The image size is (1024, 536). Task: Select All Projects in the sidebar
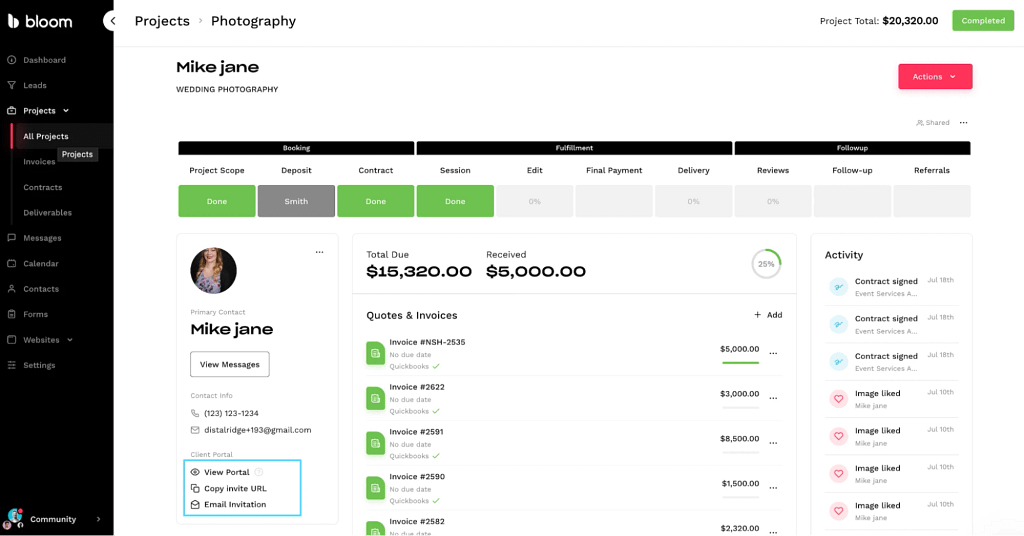tap(46, 136)
